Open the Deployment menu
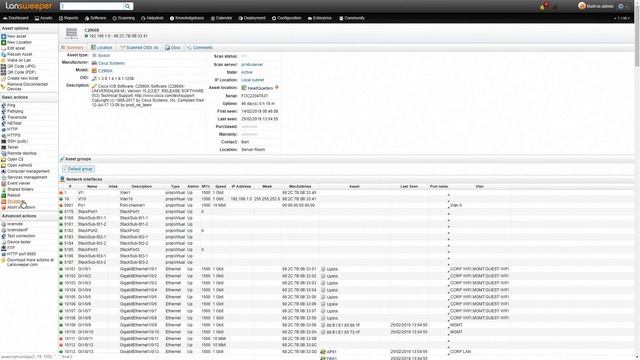The image size is (640, 360). click(x=252, y=18)
